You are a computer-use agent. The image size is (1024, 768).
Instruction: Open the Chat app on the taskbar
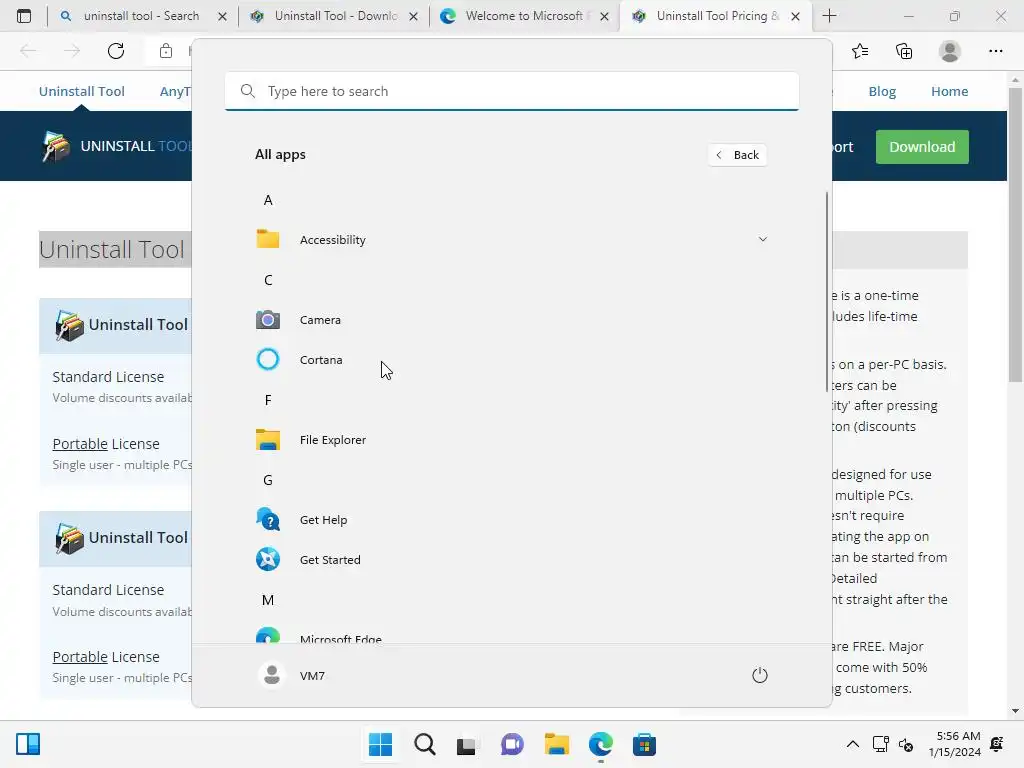(x=512, y=744)
